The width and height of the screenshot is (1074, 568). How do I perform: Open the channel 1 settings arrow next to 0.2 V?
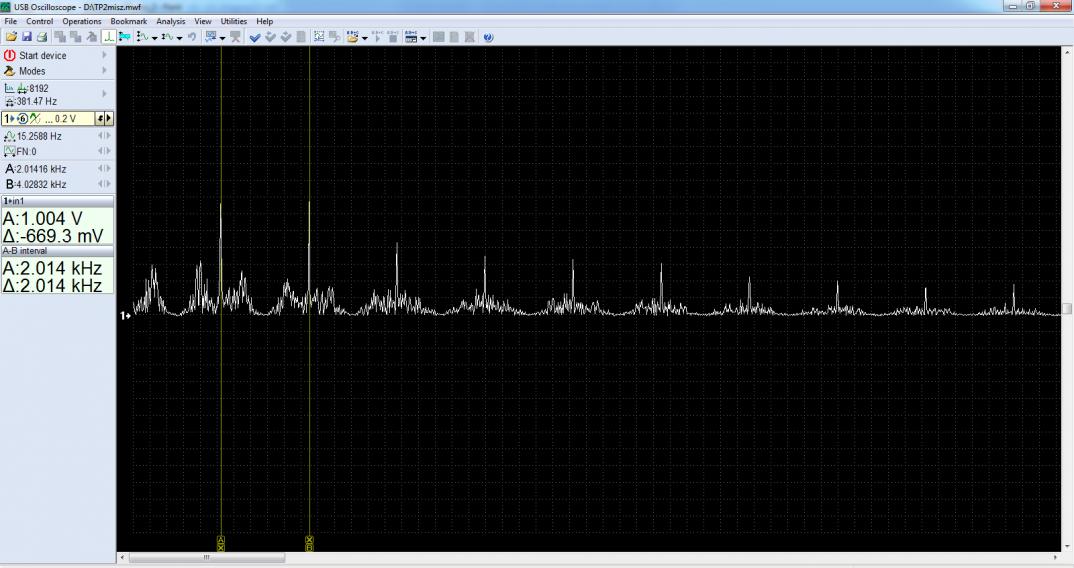(x=108, y=119)
